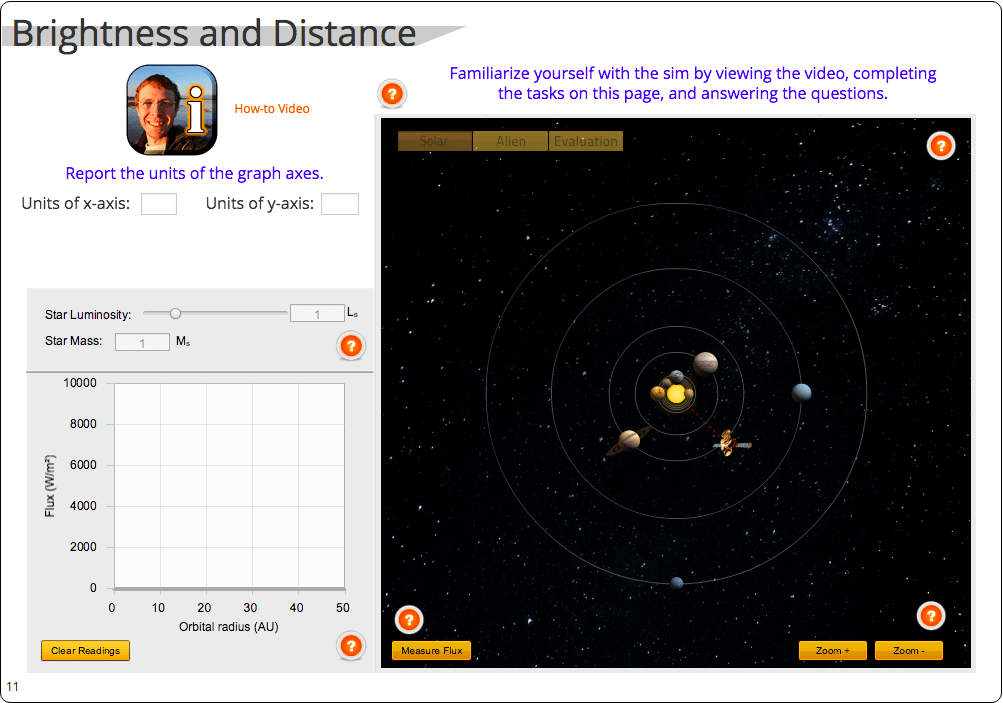Open help icon next to Star Mass

(351, 346)
